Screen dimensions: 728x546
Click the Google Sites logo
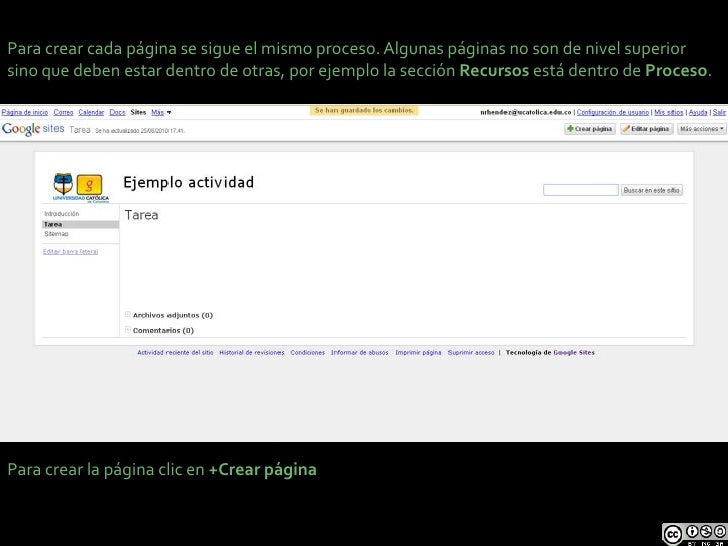(33, 129)
